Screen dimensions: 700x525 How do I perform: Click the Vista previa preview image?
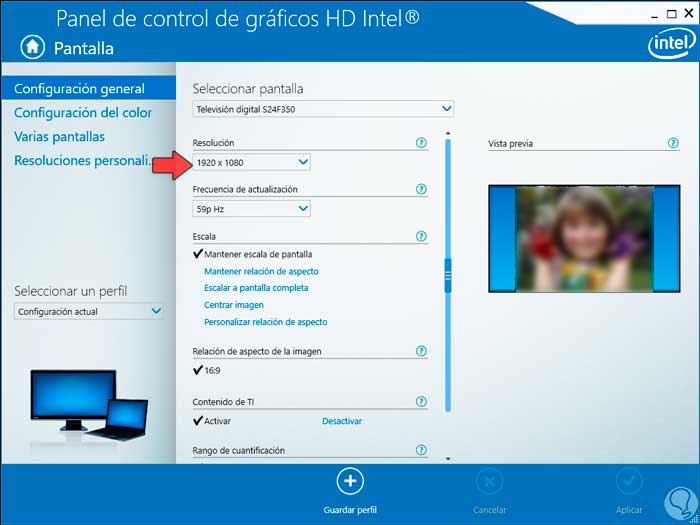coord(584,239)
